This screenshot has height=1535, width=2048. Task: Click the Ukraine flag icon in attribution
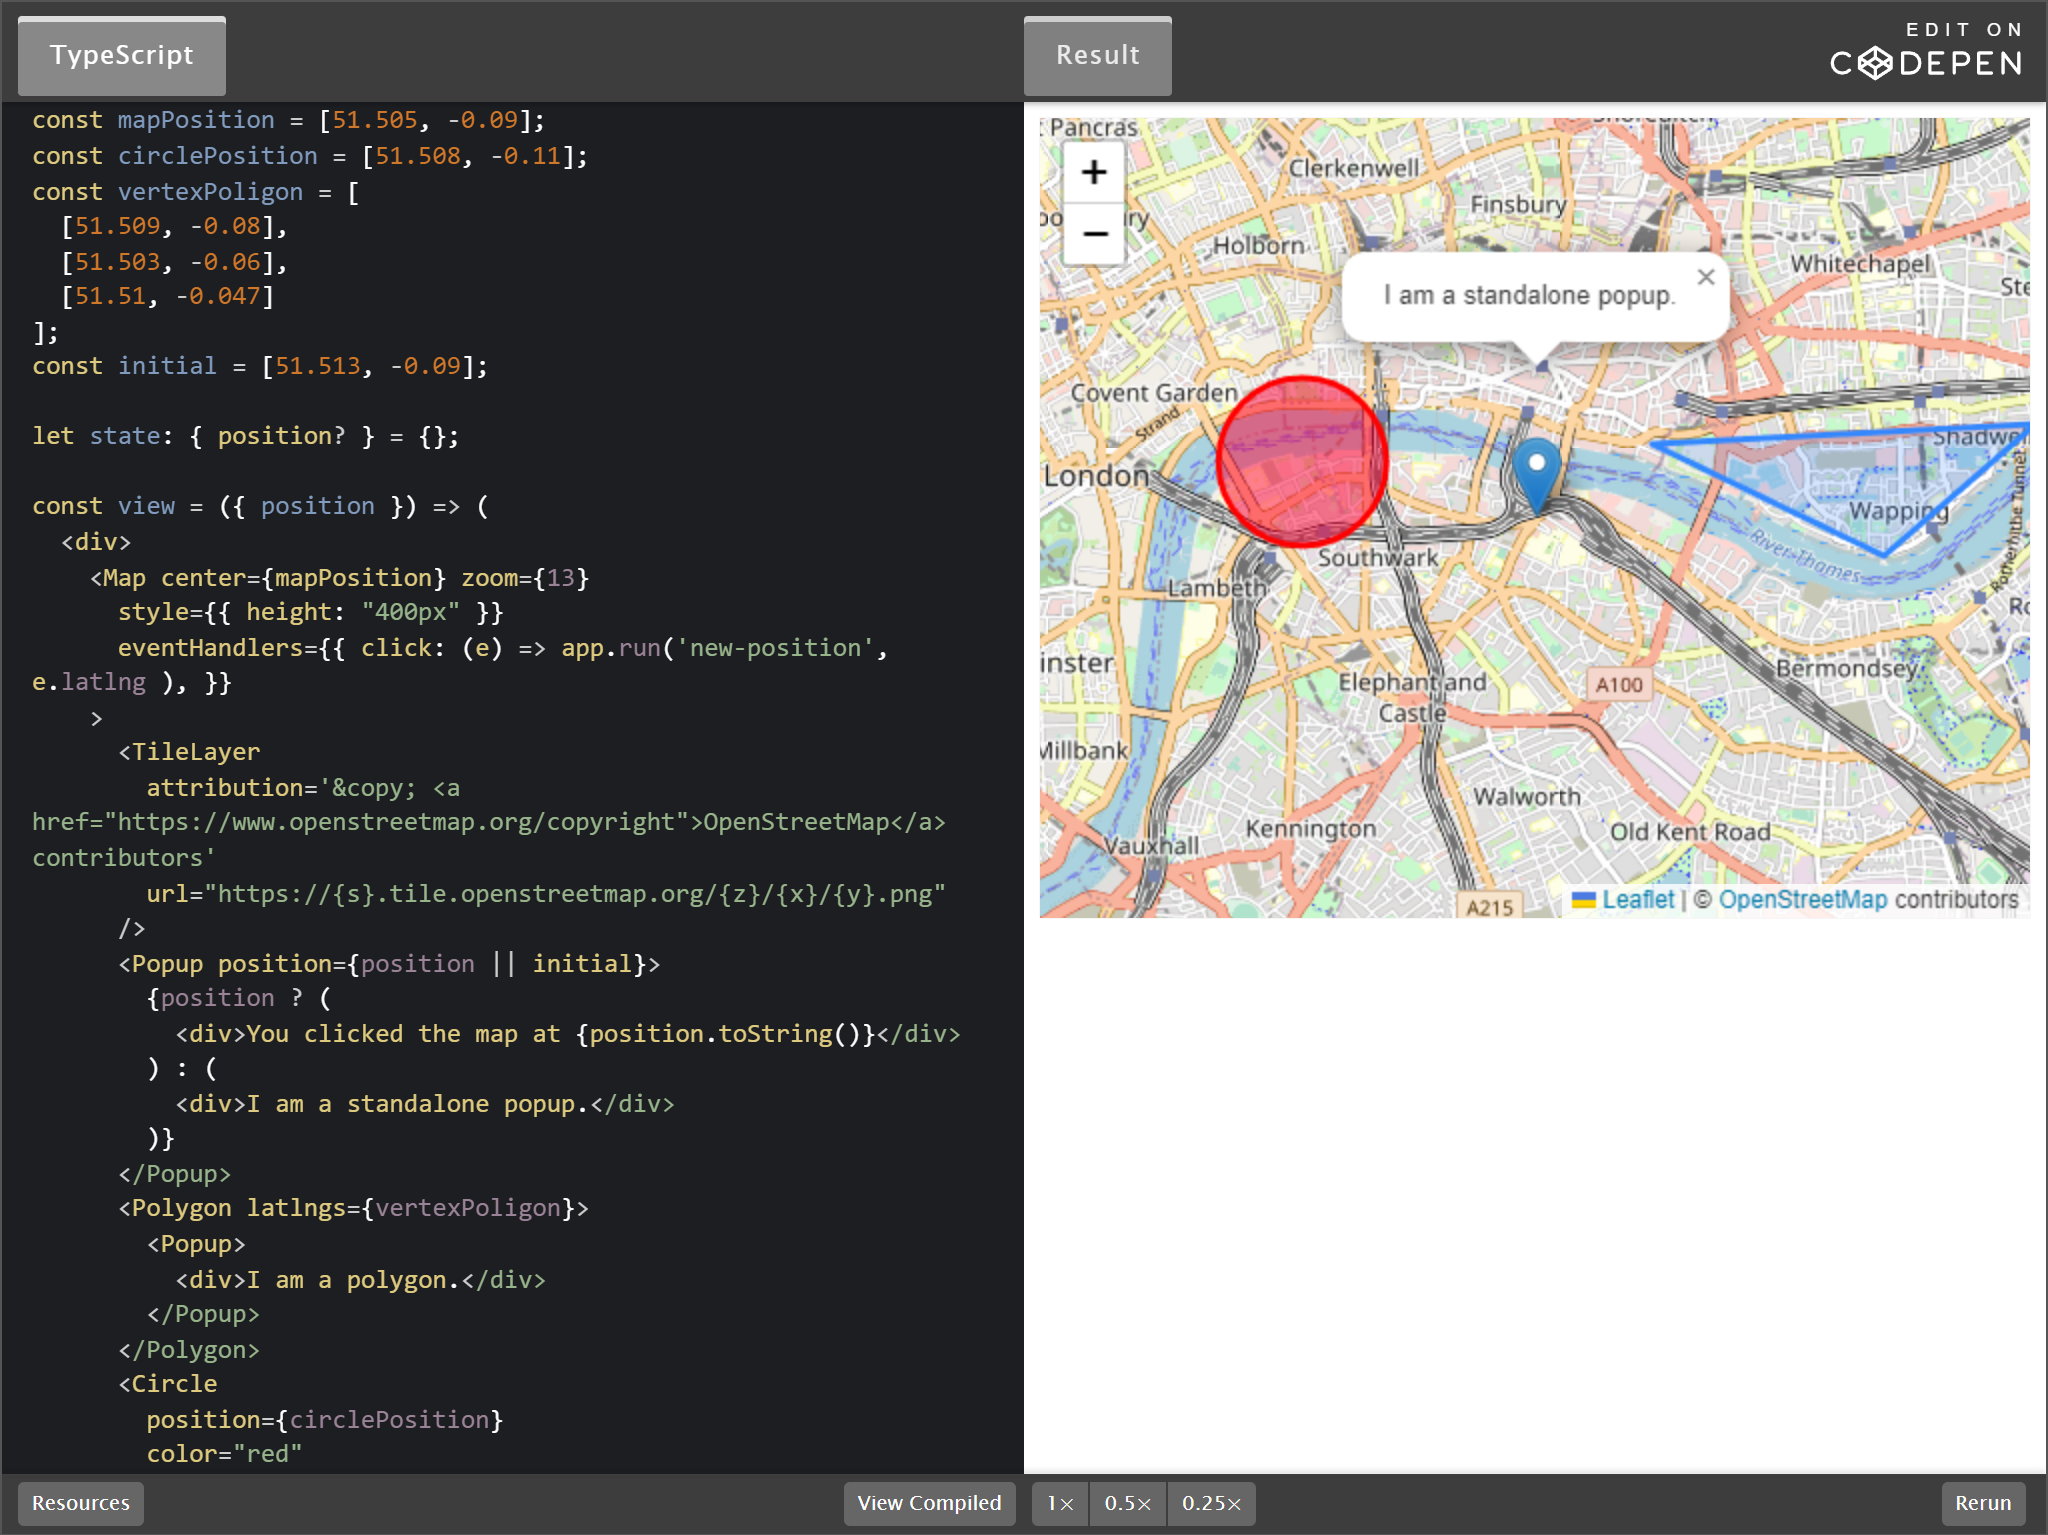tap(1583, 900)
